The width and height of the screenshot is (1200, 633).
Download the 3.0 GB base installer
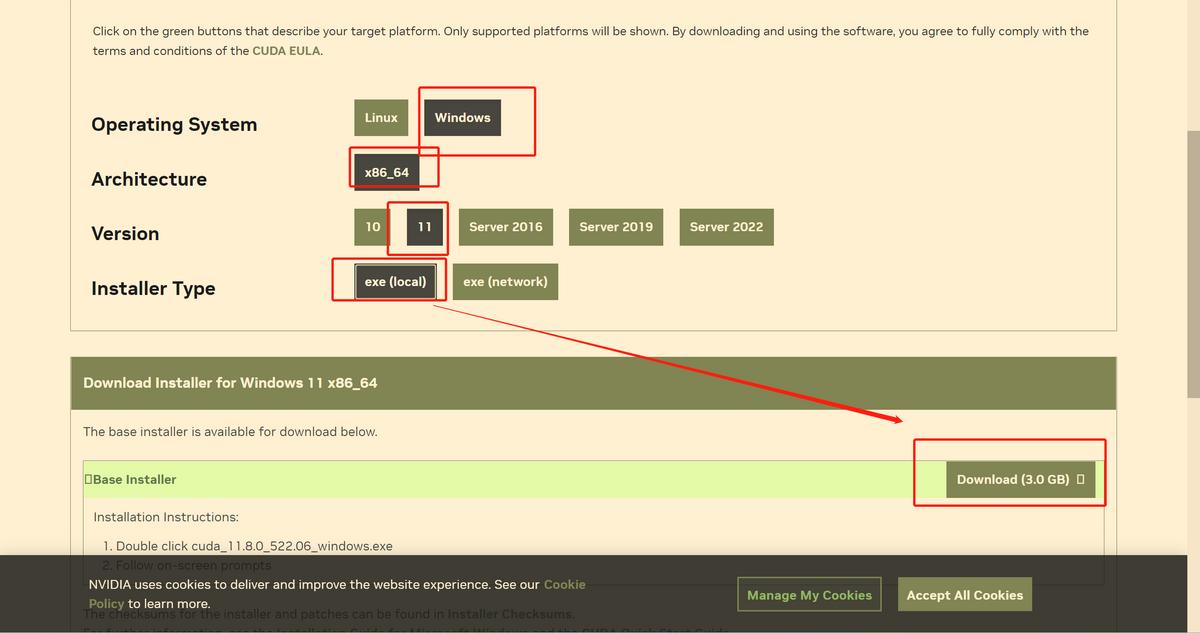tap(1020, 479)
